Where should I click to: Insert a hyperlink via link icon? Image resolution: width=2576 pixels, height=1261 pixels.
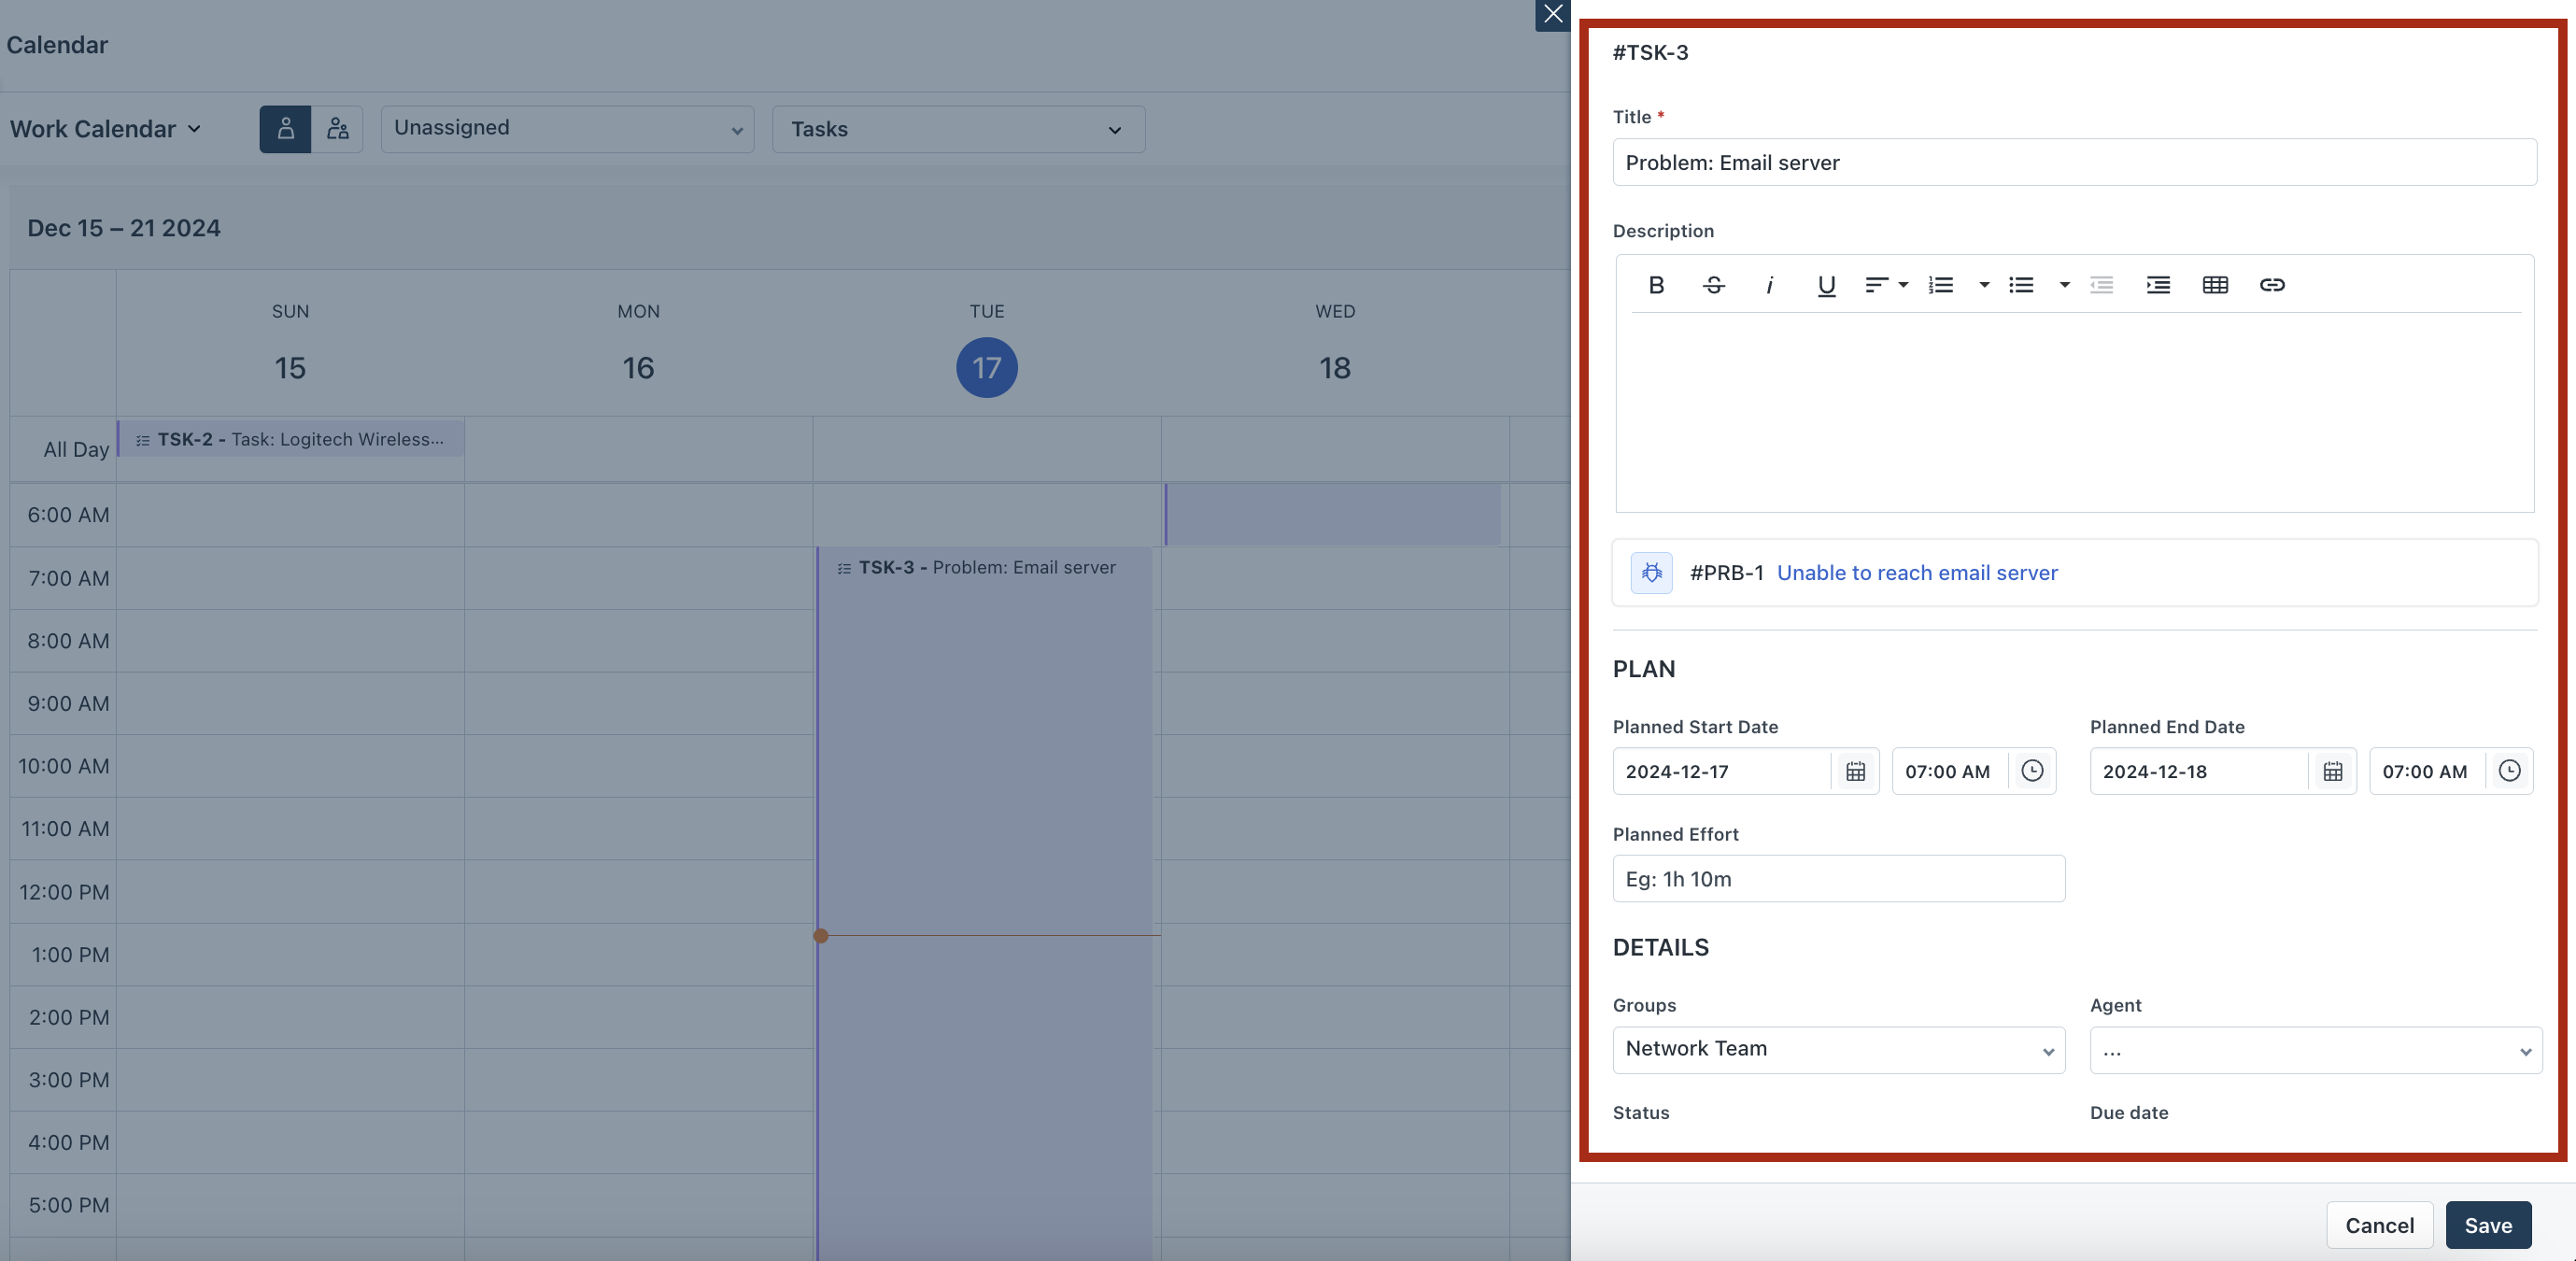[x=2271, y=285]
